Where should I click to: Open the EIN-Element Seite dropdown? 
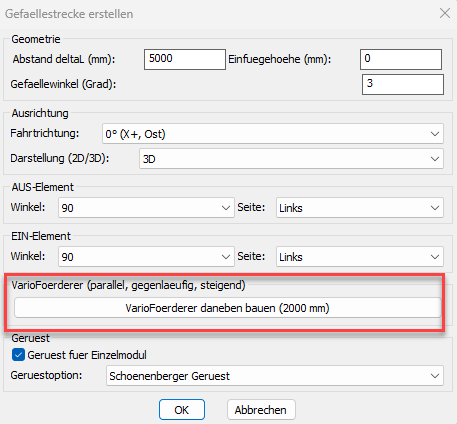coord(360,257)
